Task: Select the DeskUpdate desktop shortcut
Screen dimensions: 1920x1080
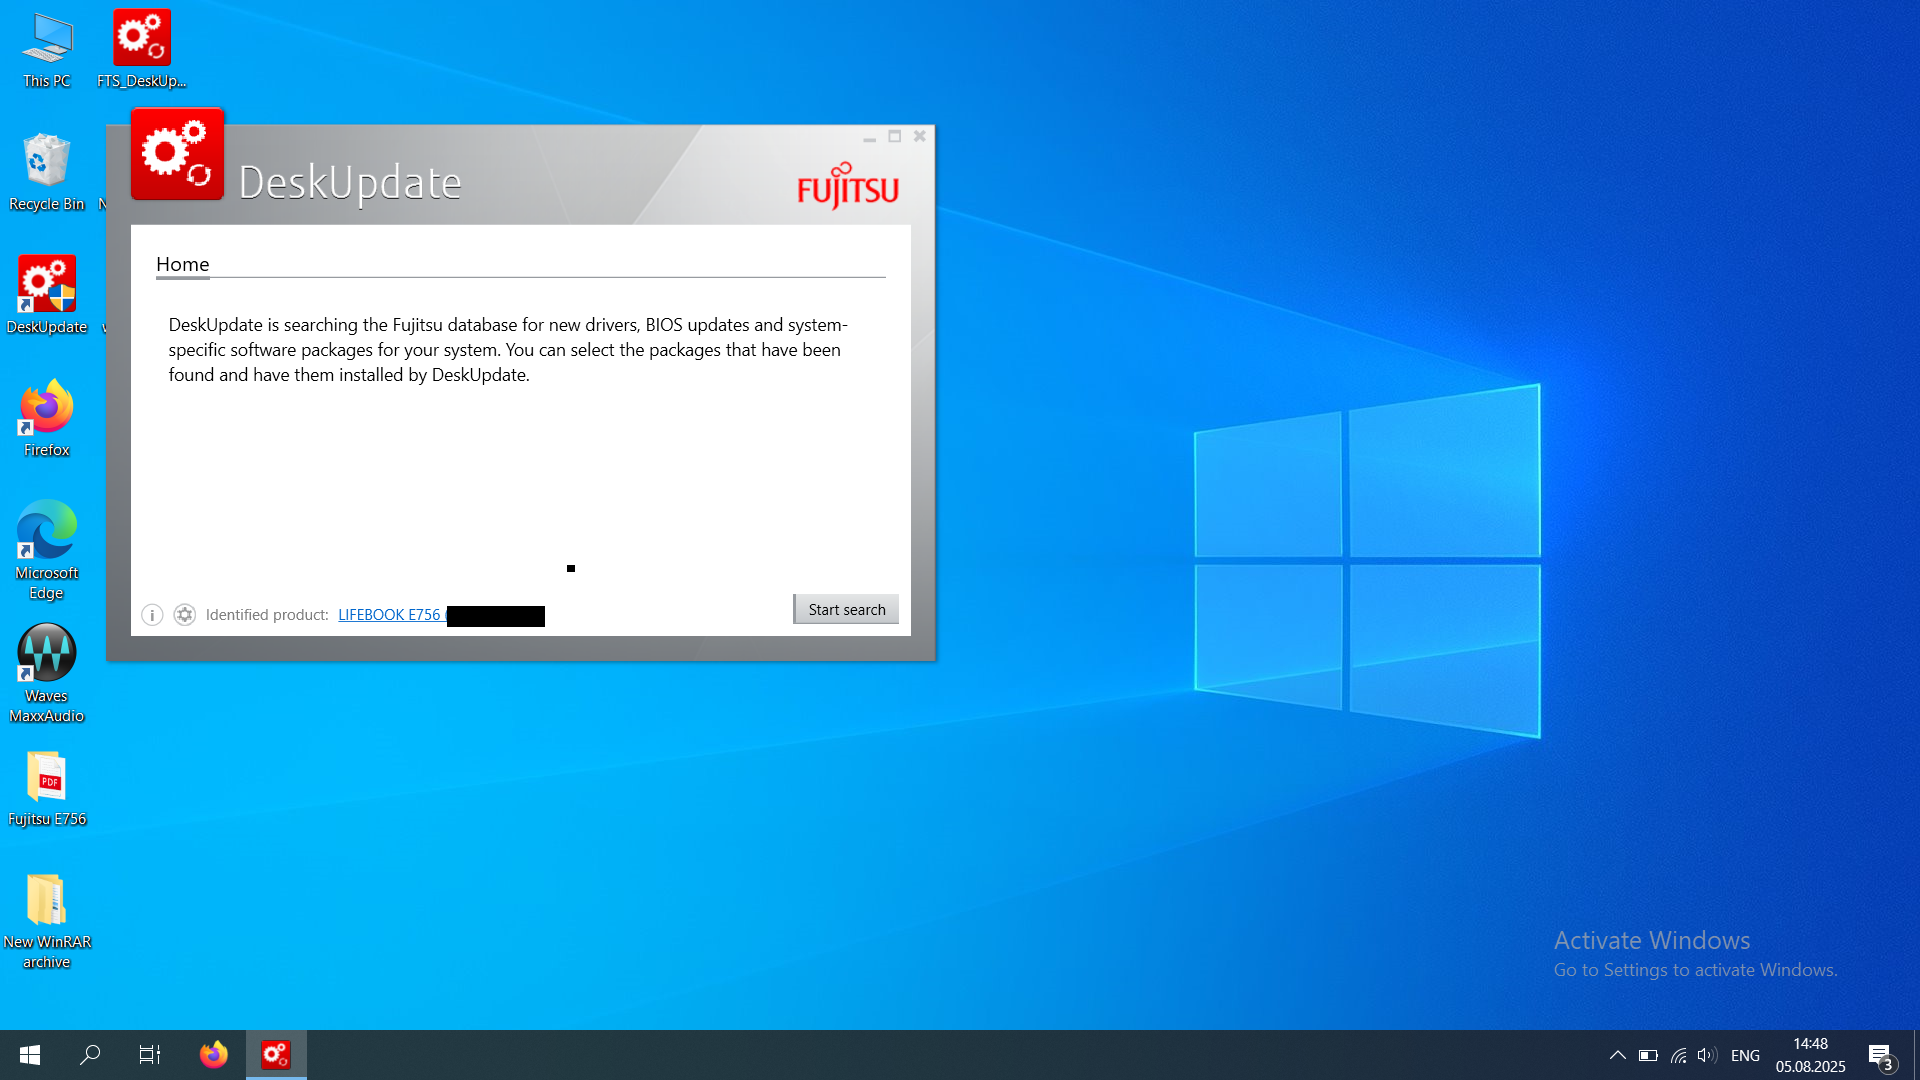Action: click(47, 296)
